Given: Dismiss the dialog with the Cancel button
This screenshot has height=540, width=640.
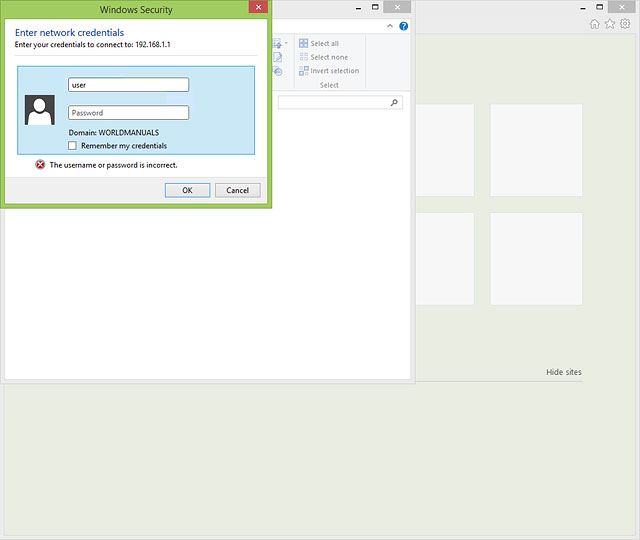Looking at the screenshot, I should pyautogui.click(x=238, y=190).
